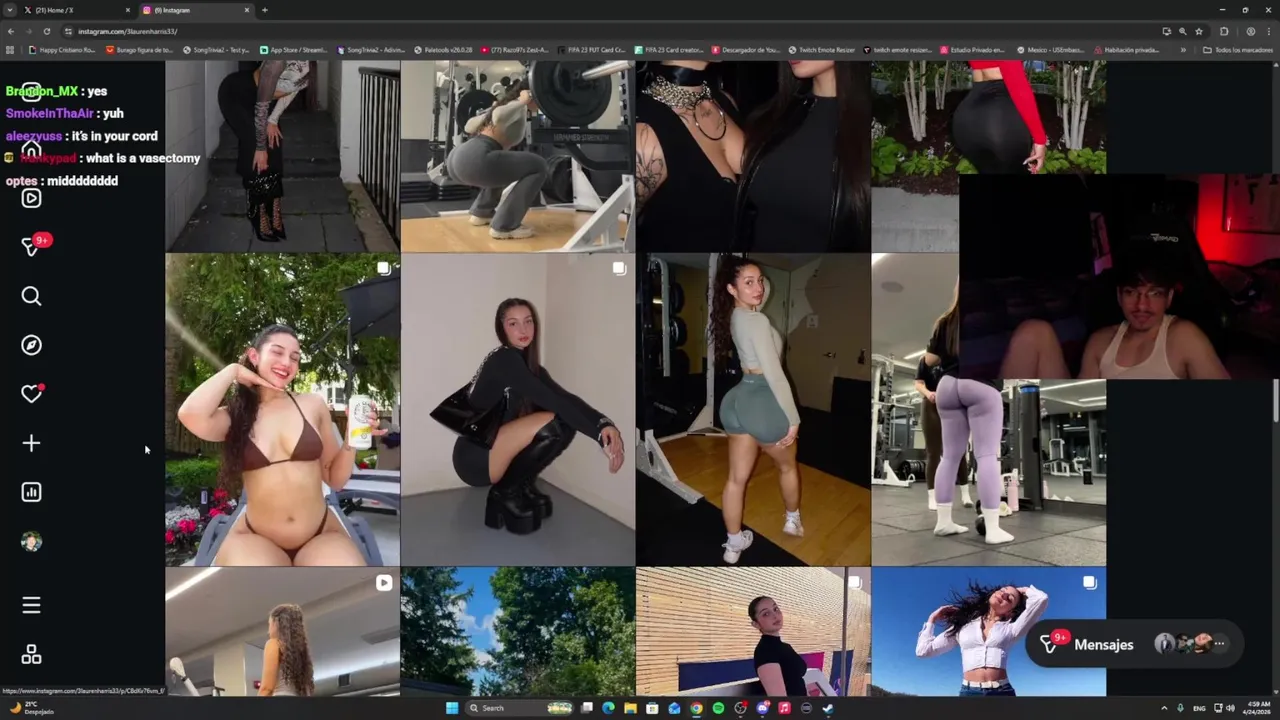This screenshot has height=720, width=1280.
Task: Open the Explore compass icon
Action: pos(31,345)
